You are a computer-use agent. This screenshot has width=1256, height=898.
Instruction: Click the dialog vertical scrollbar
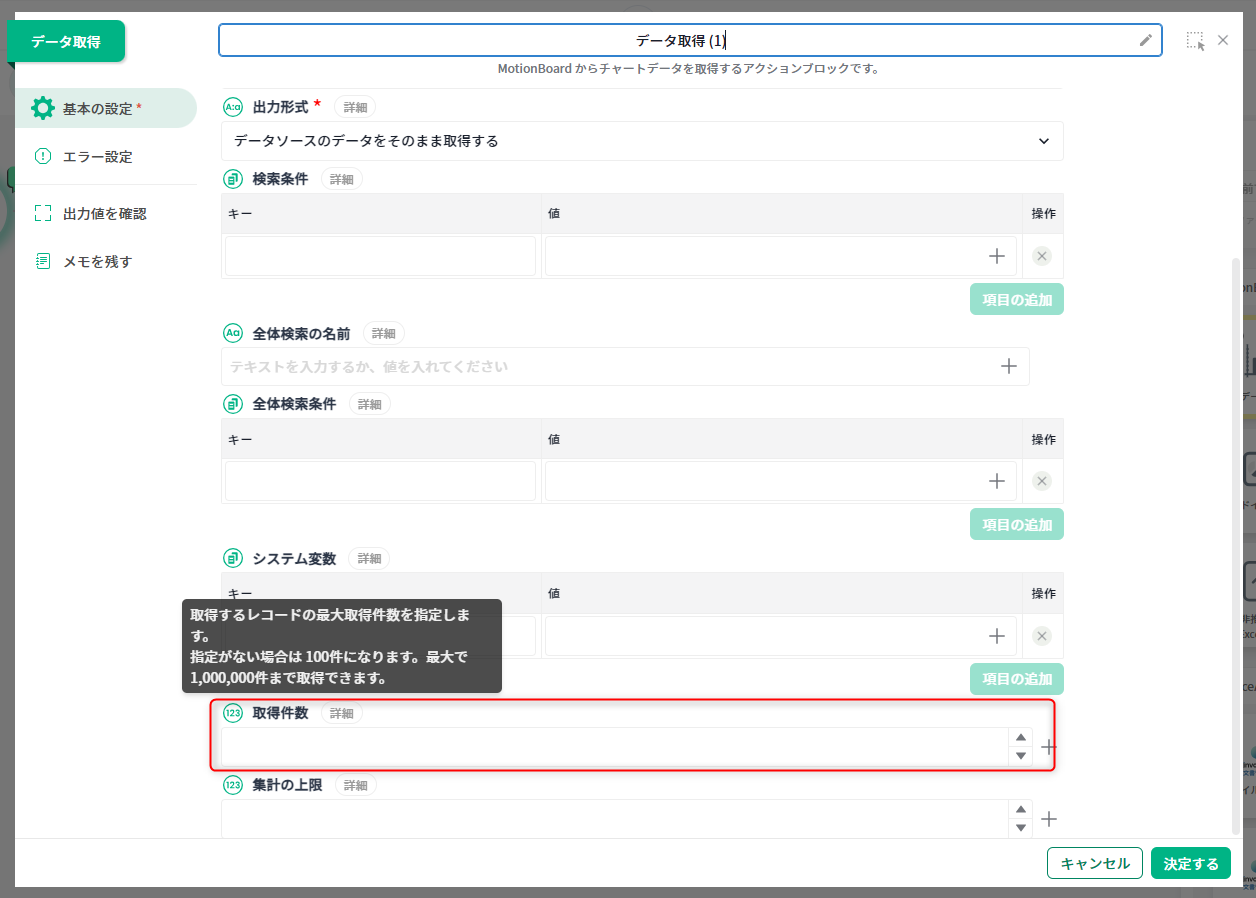click(1236, 545)
